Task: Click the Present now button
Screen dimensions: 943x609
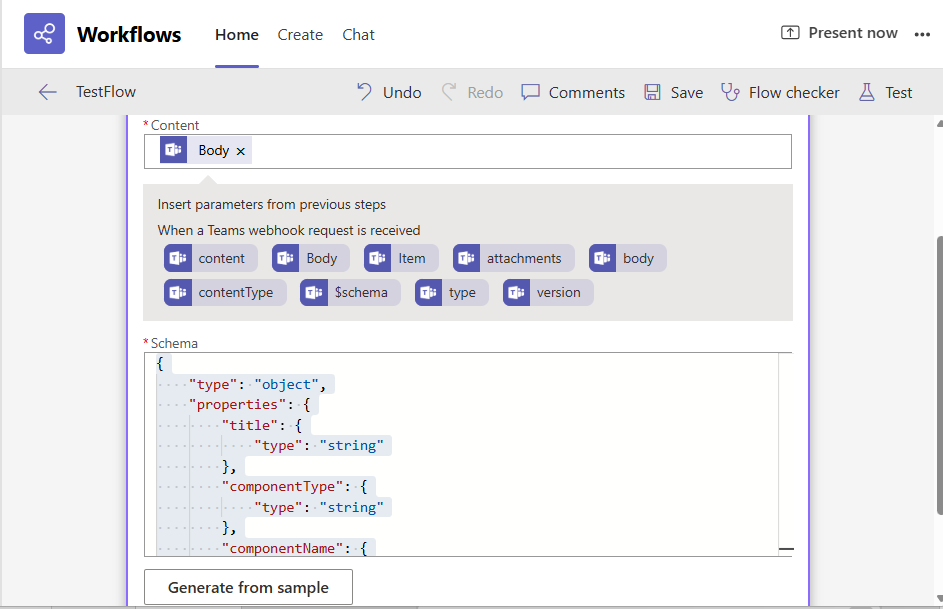Action: (x=839, y=33)
